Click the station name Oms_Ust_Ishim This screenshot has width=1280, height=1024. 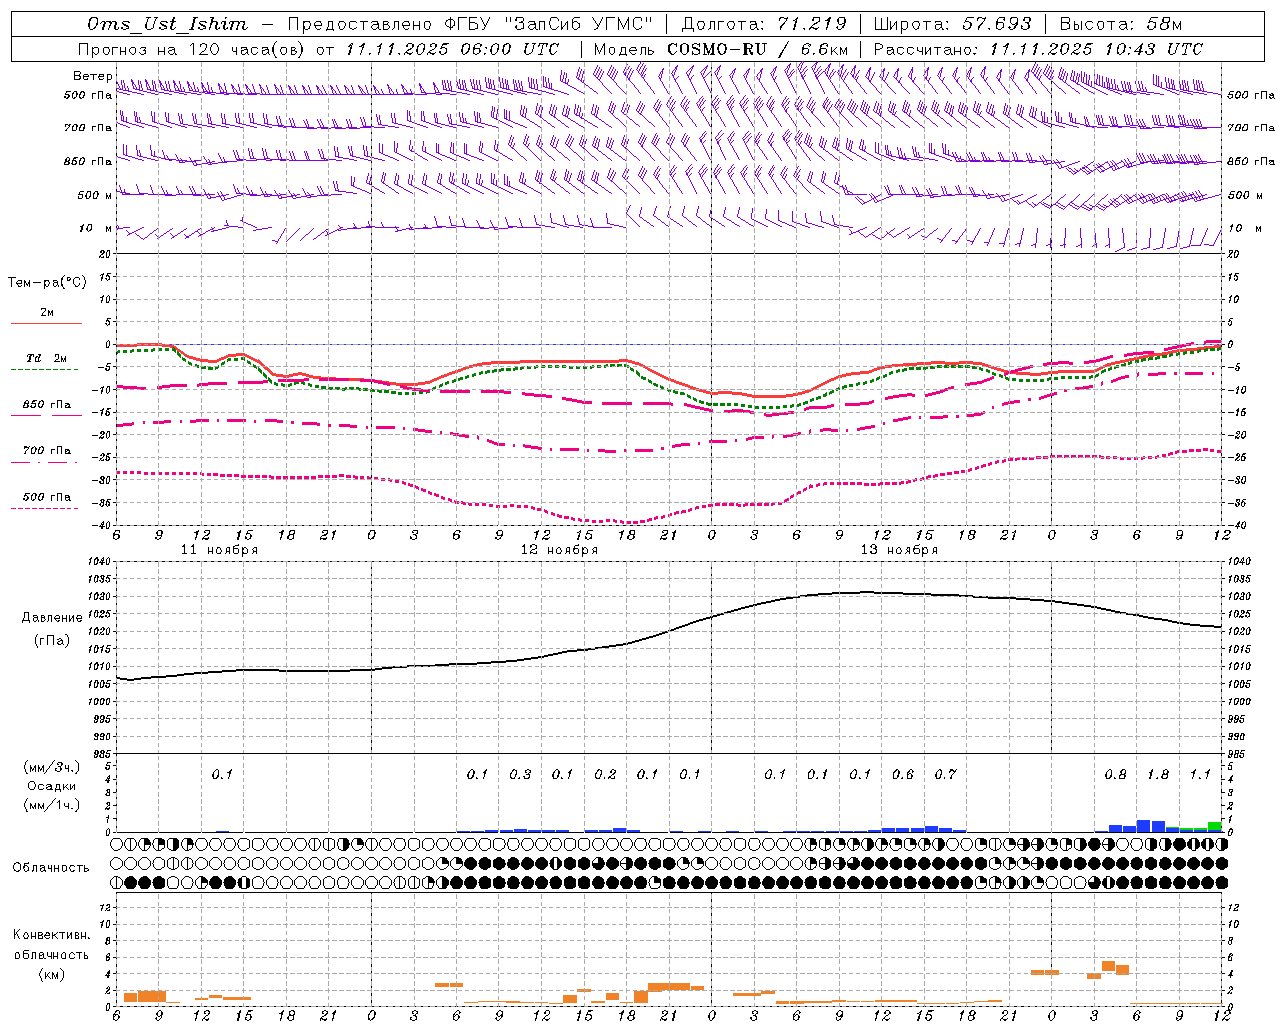167,24
